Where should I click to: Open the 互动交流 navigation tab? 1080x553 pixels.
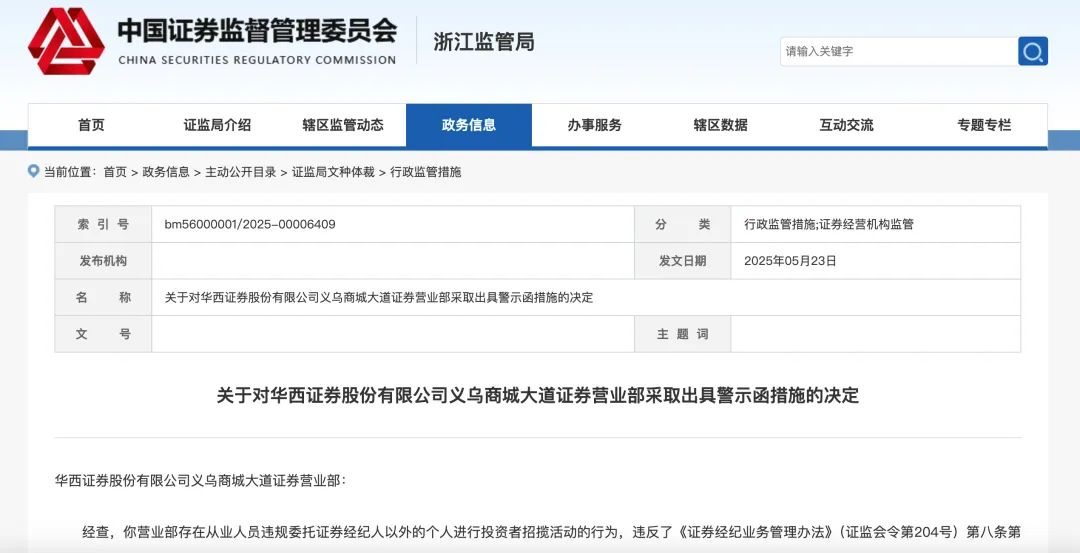pyautogui.click(x=847, y=125)
